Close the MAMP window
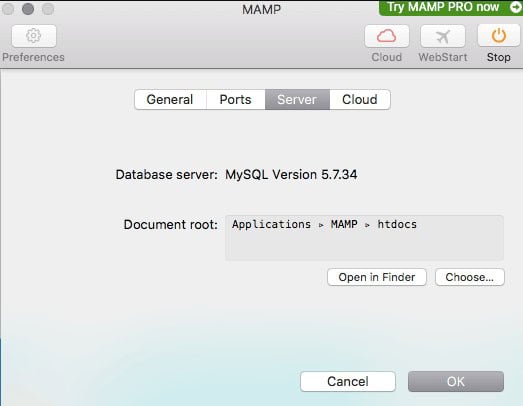Screen dimensions: 523x406 point(8,9)
